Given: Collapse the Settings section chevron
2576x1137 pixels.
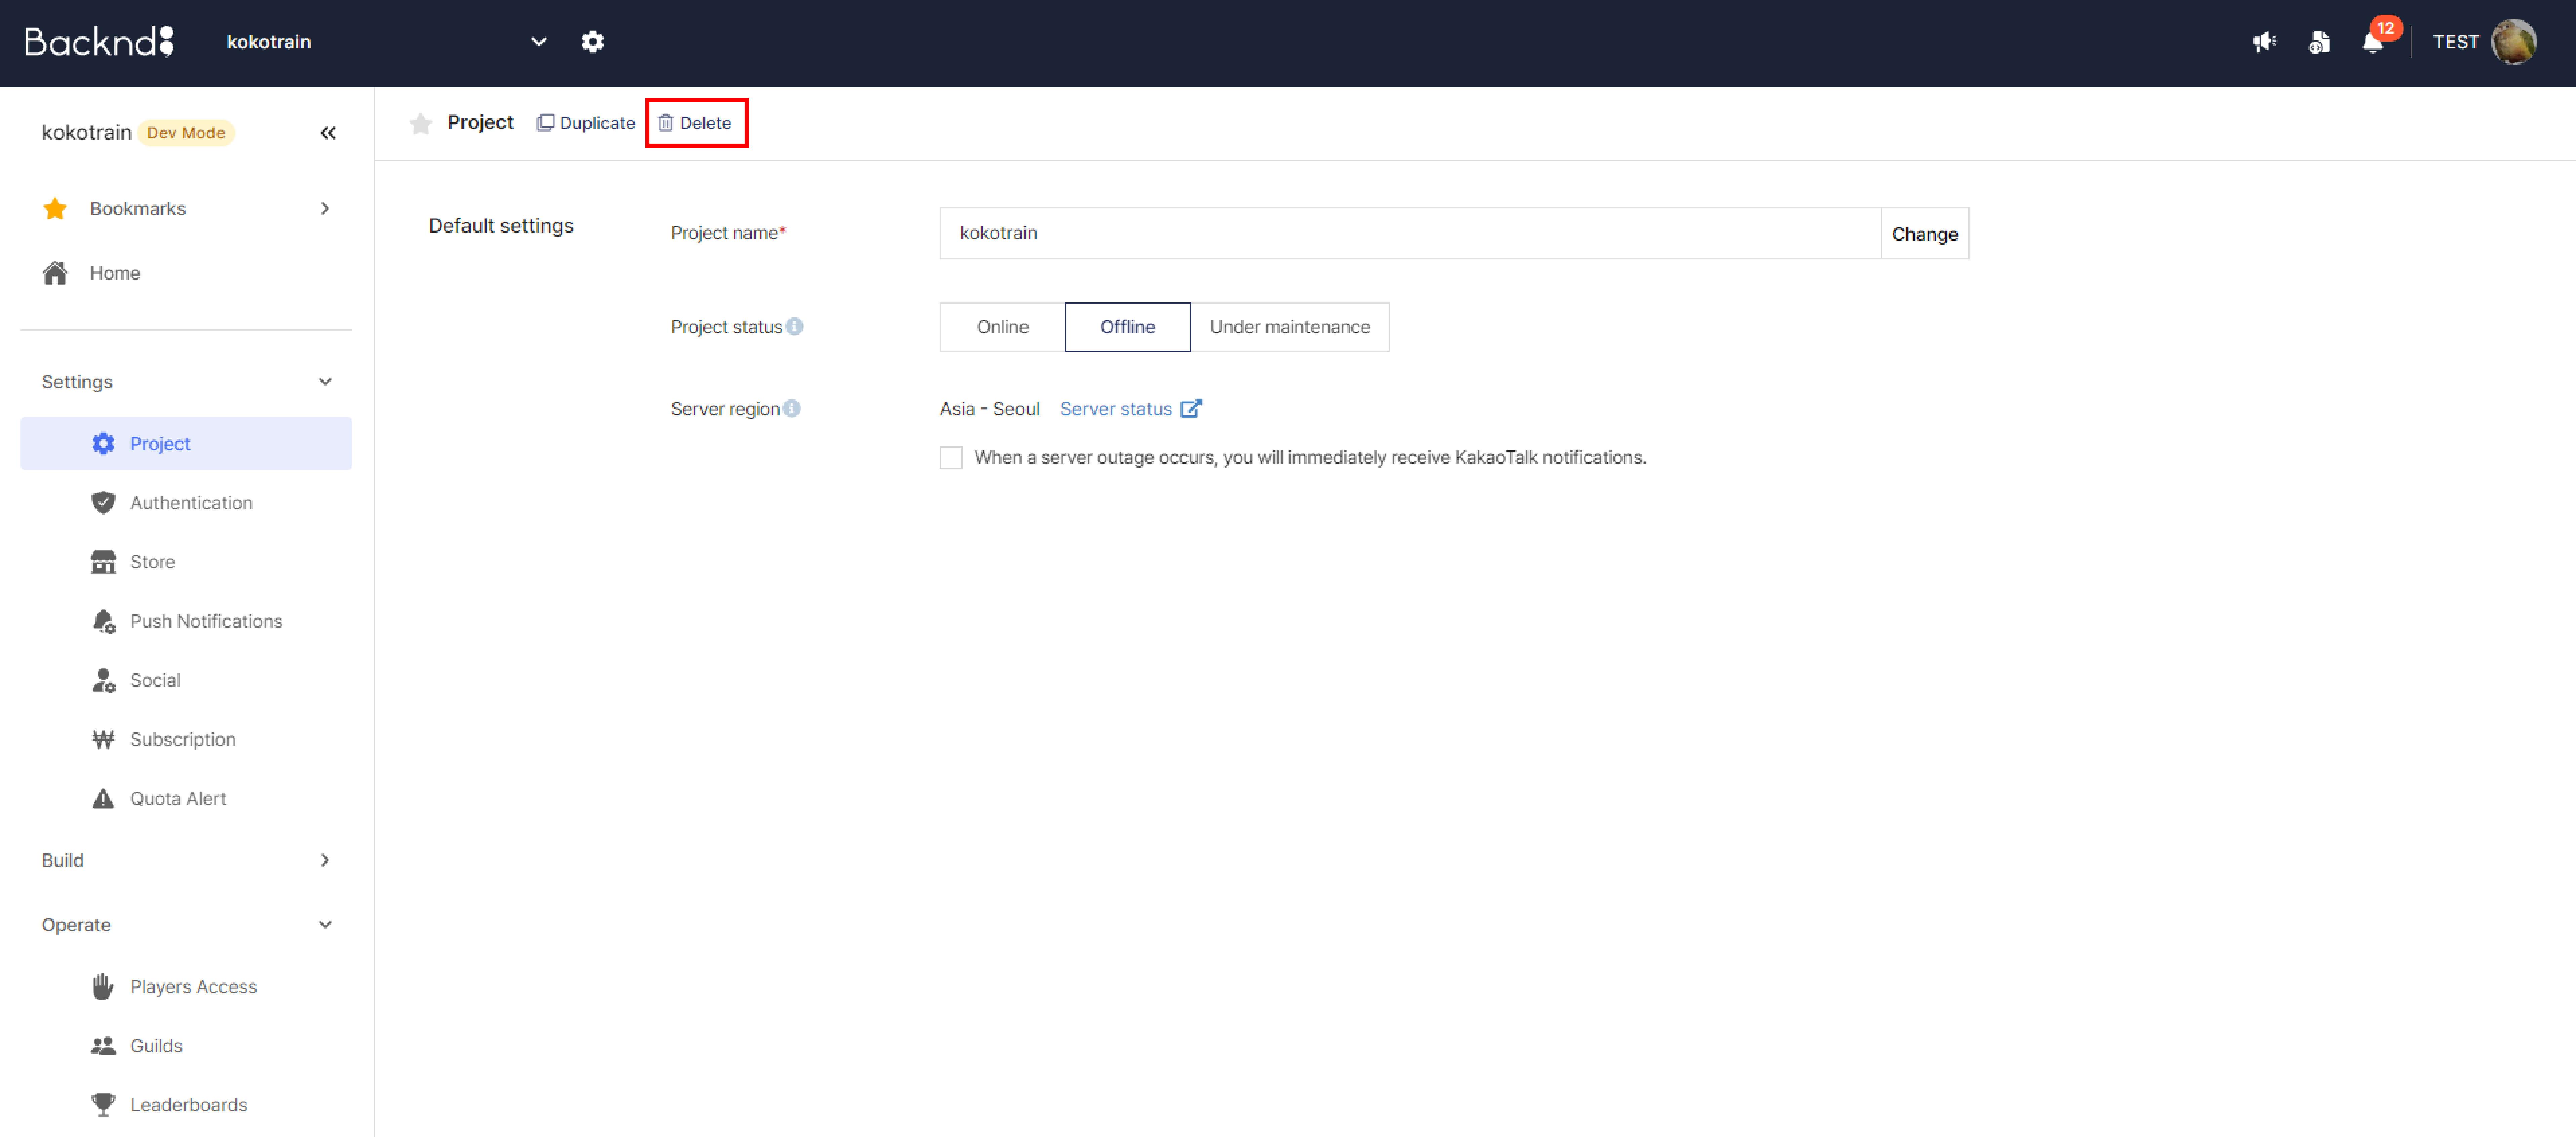Looking at the screenshot, I should tap(325, 382).
